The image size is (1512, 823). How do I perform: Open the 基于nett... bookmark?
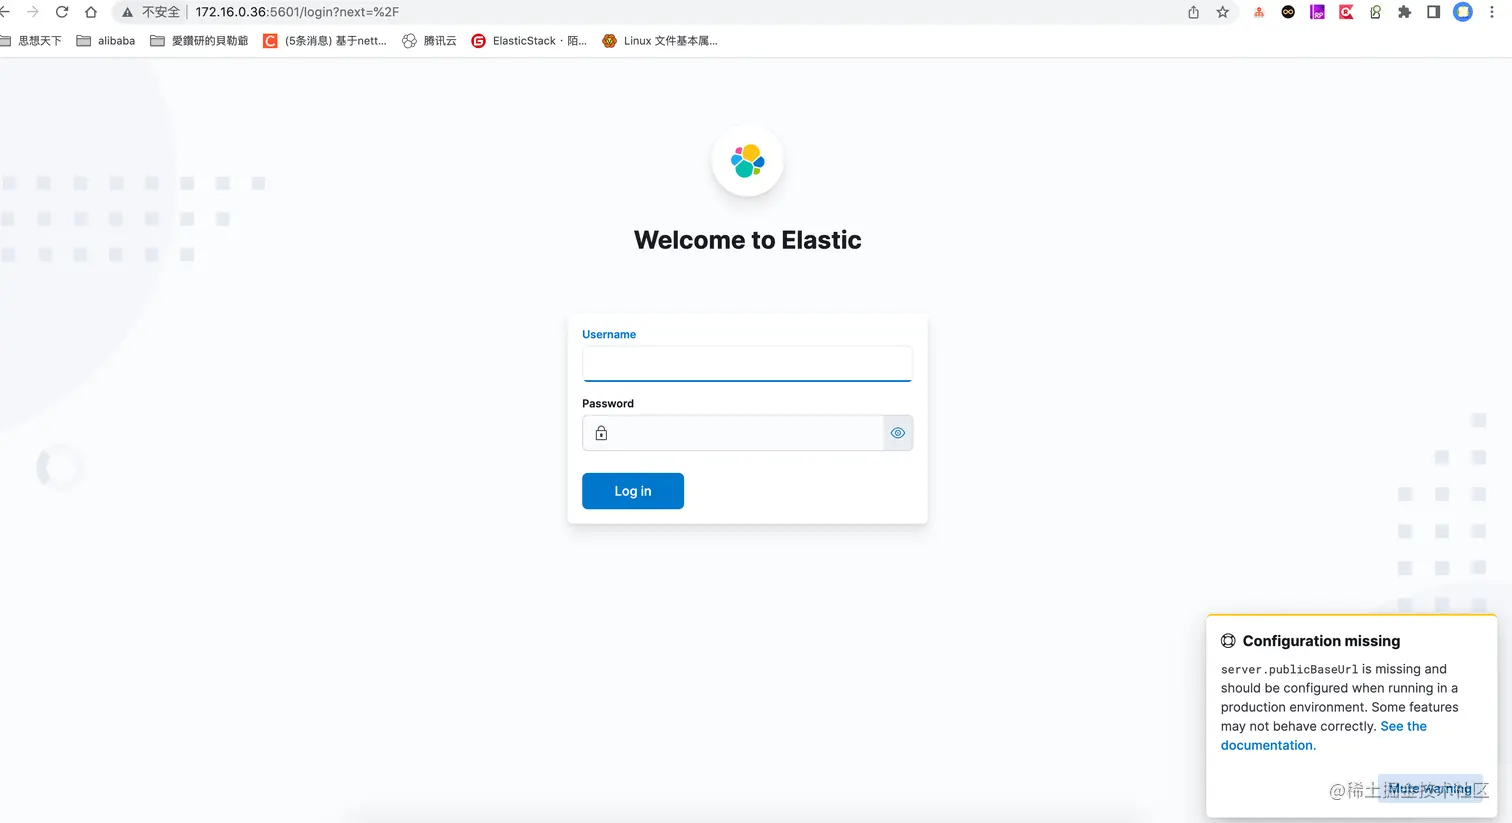[325, 41]
